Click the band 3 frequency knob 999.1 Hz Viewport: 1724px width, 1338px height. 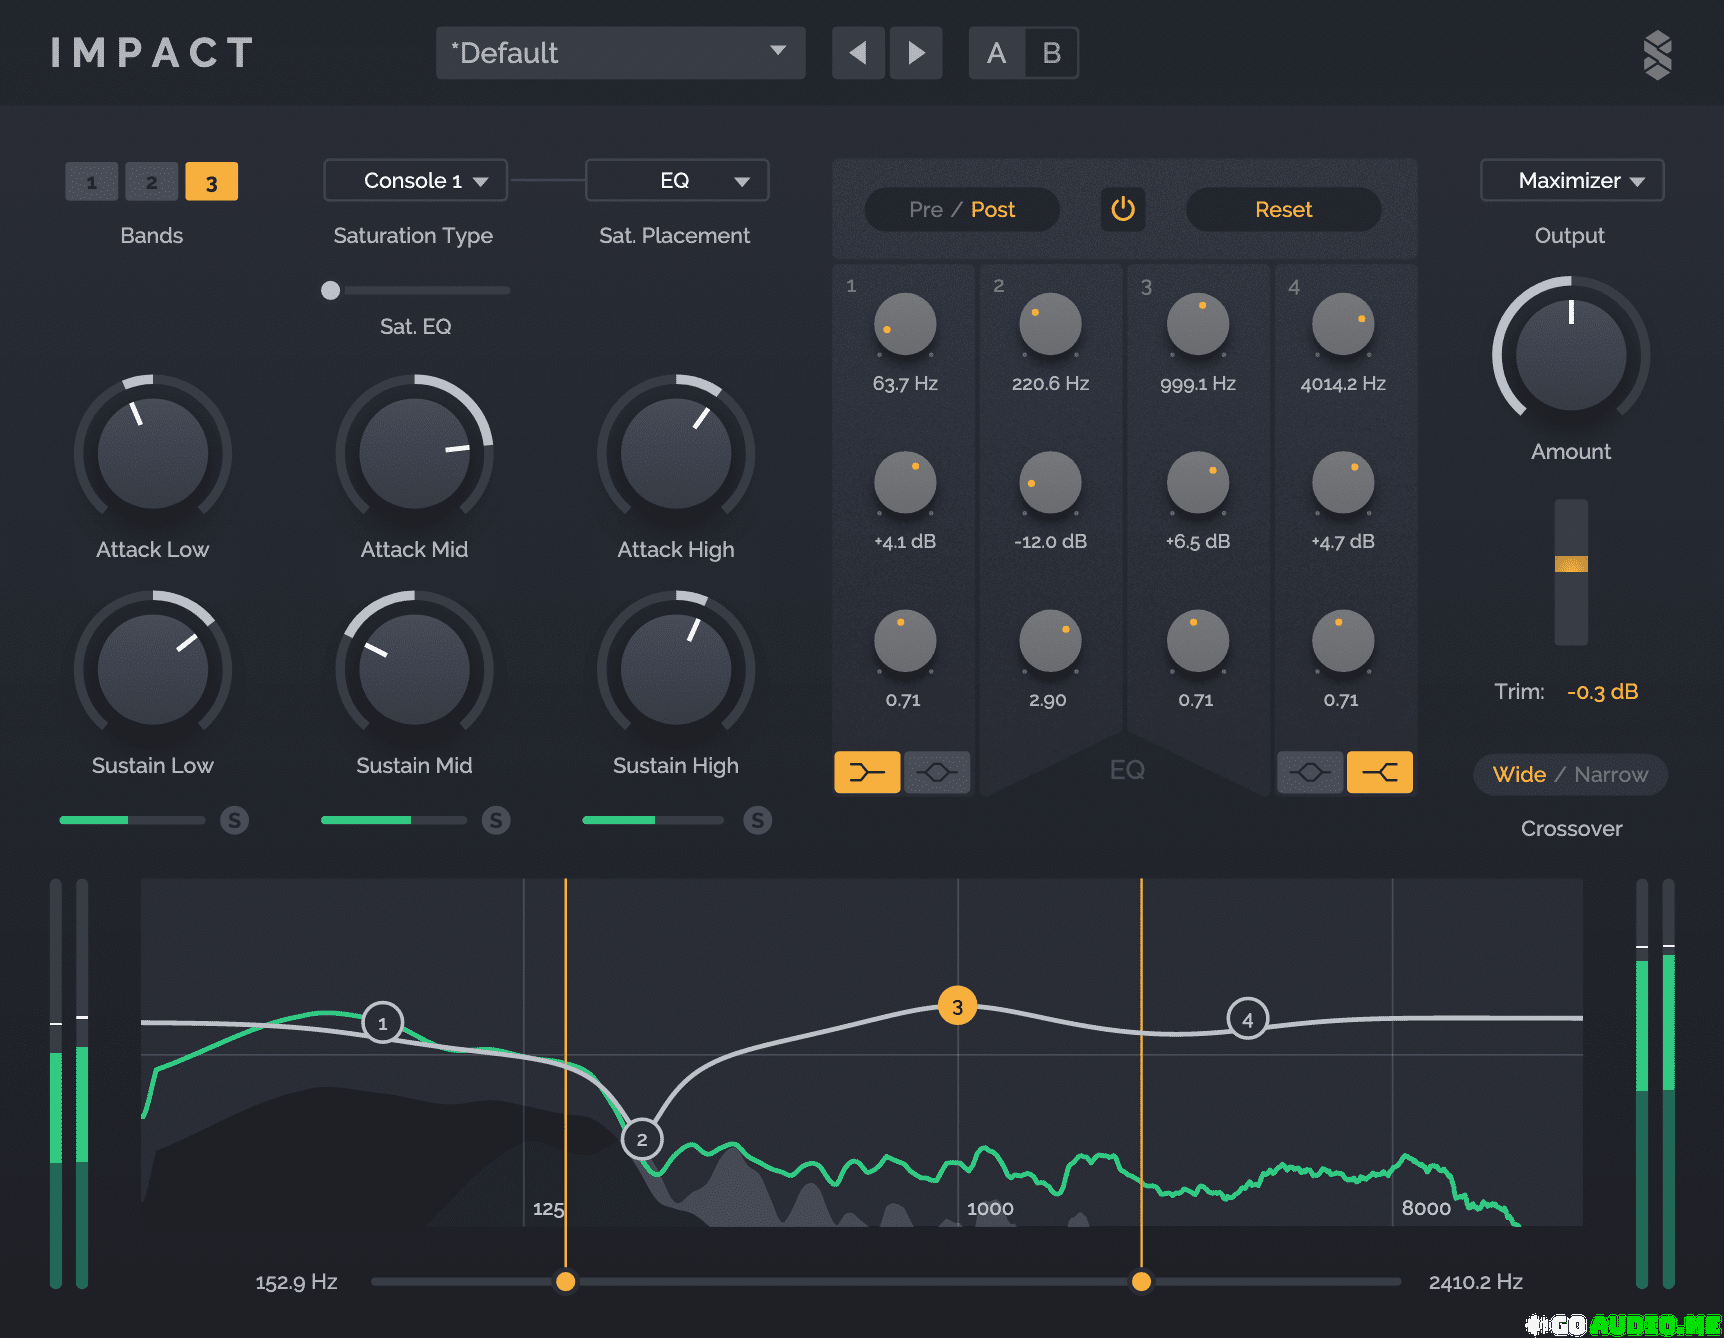[x=1198, y=324]
